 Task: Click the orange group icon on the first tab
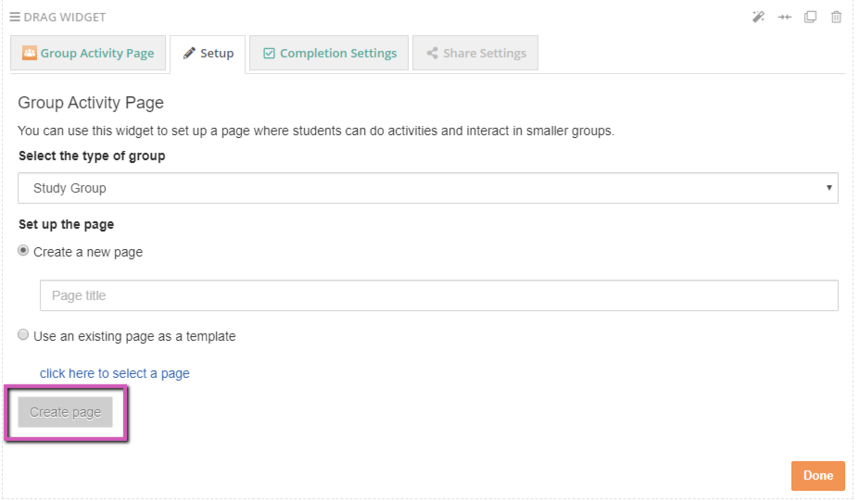29,53
